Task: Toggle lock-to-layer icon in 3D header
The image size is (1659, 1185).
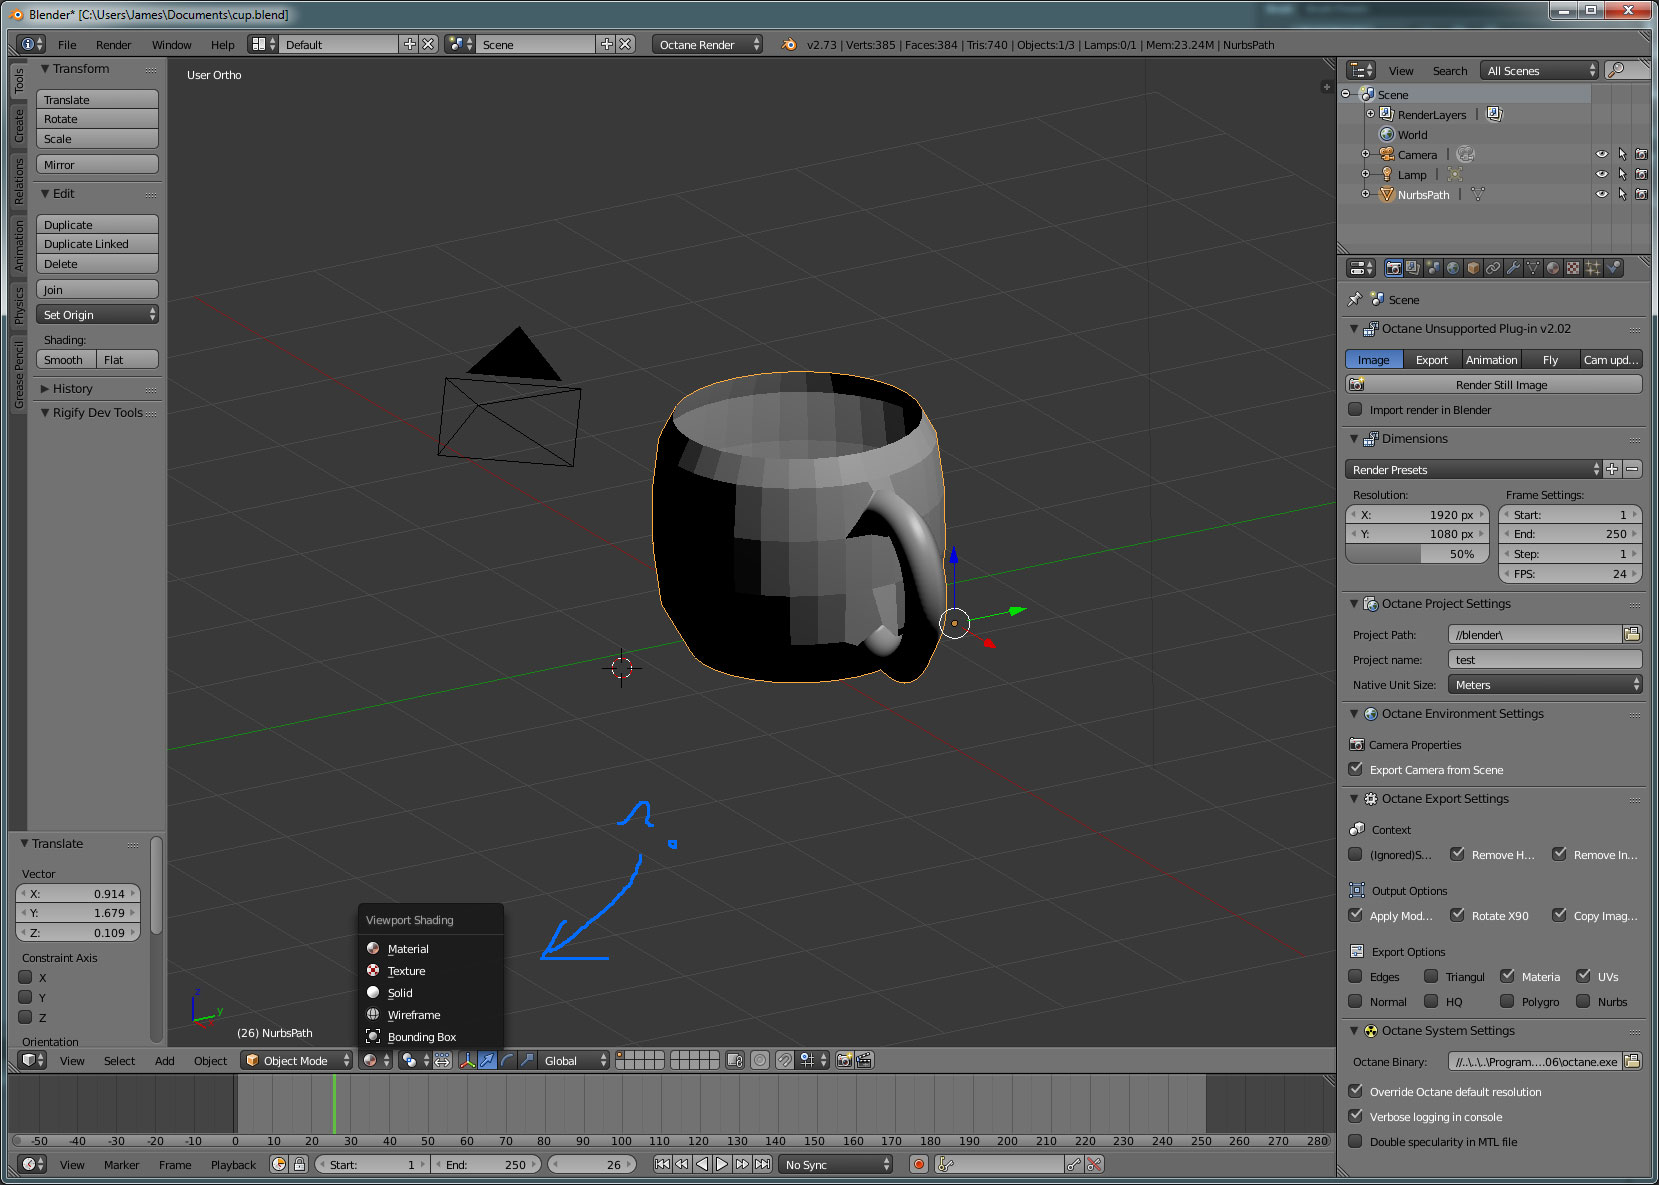Action: tap(735, 1061)
